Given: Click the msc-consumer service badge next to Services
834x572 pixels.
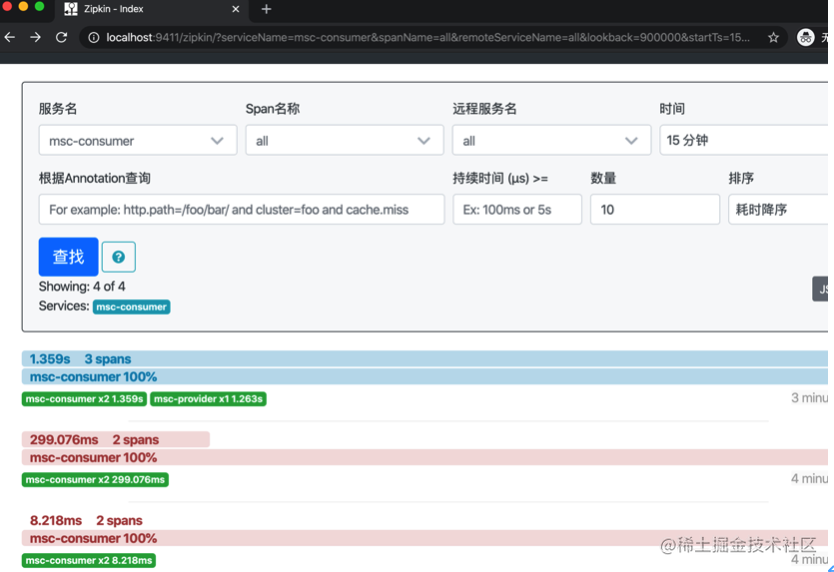Looking at the screenshot, I should tap(131, 307).
